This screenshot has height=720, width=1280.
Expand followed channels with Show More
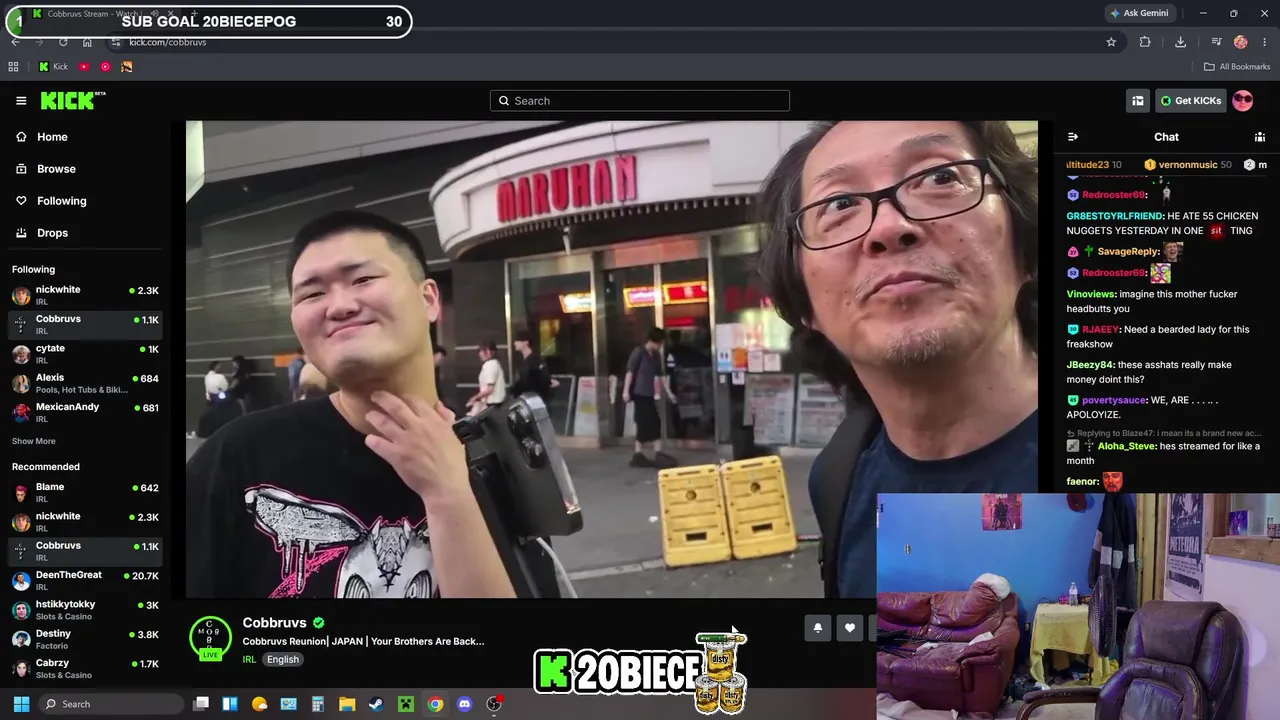[x=34, y=441]
